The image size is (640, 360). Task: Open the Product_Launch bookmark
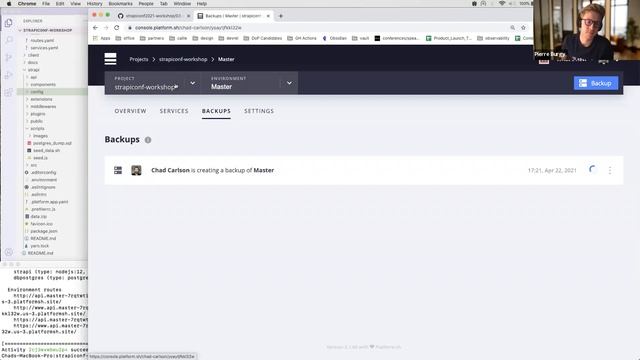pos(449,38)
